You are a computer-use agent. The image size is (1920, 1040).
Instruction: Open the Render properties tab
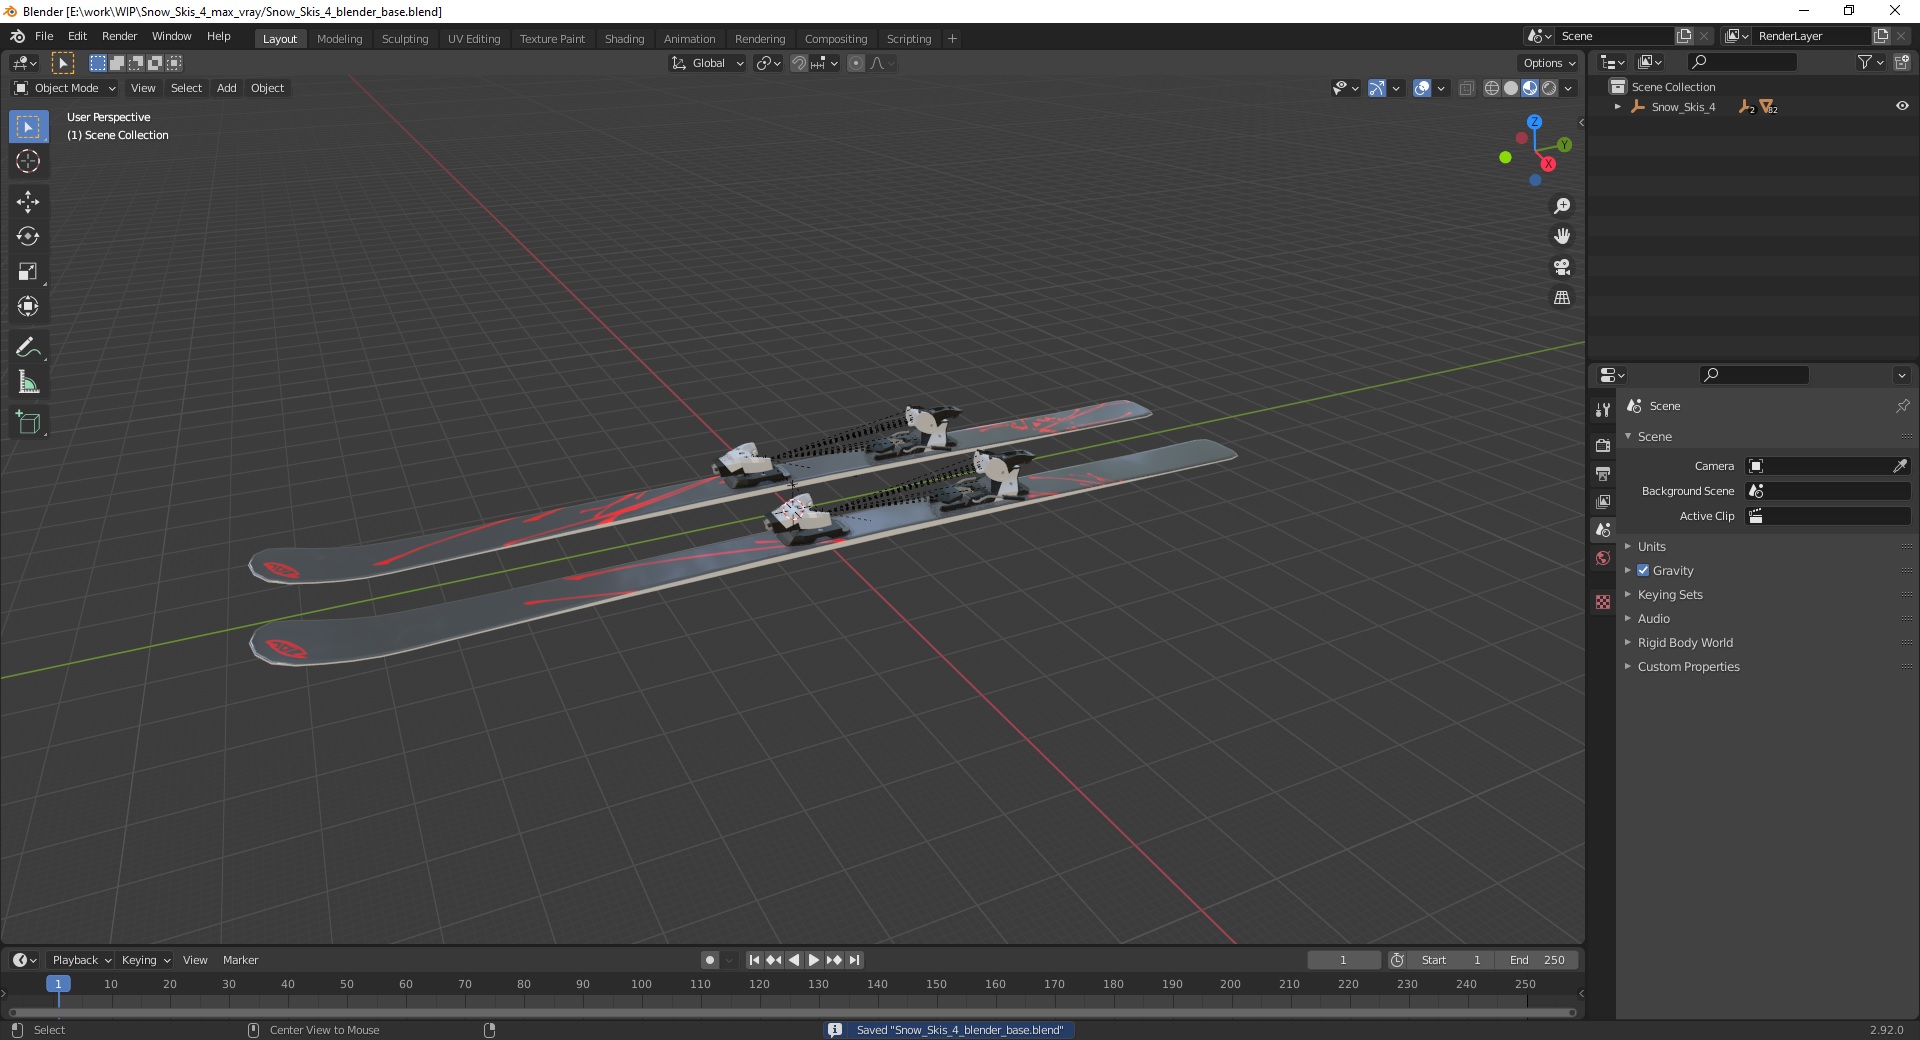[x=1603, y=445]
